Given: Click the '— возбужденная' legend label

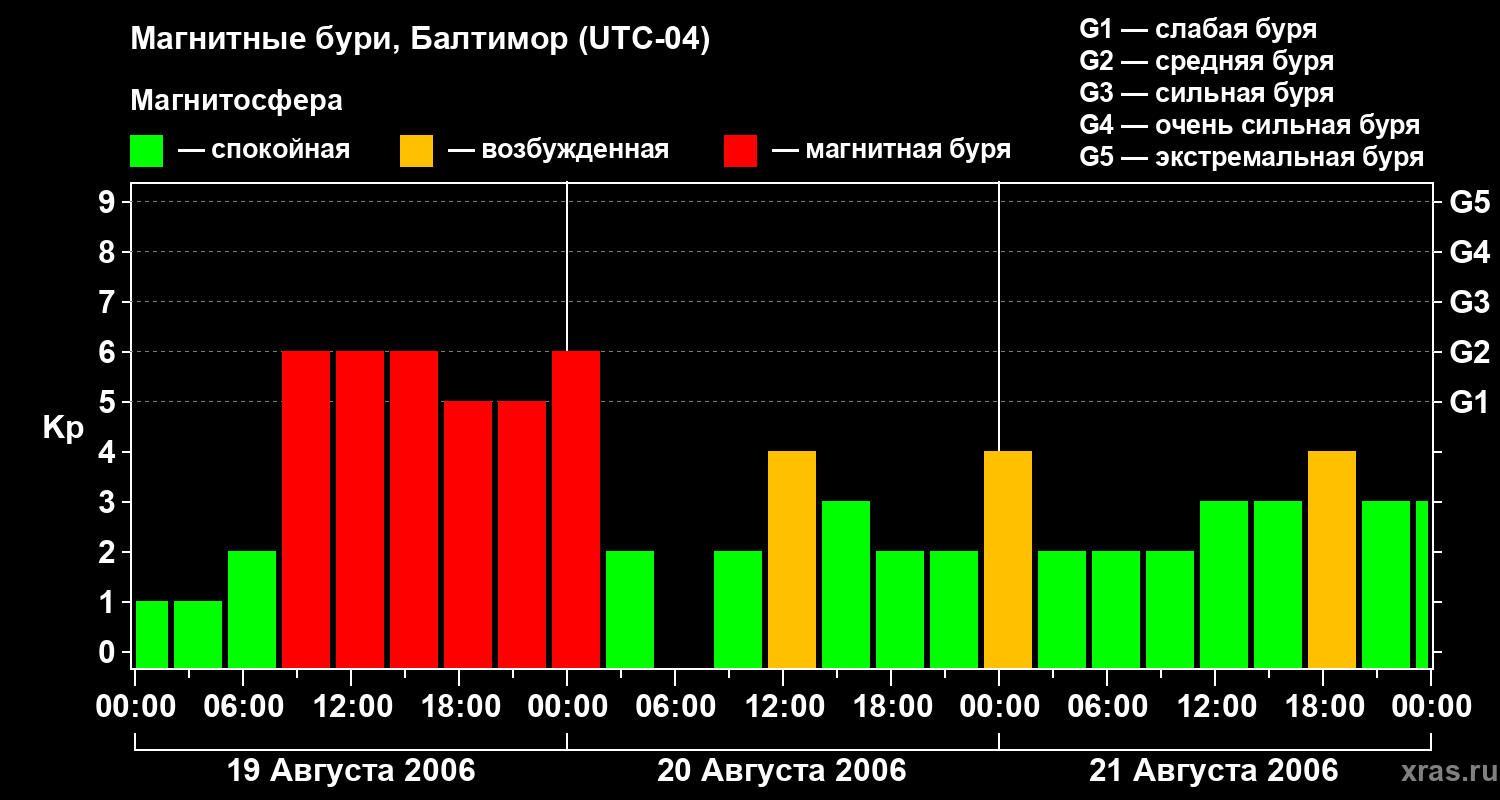Looking at the screenshot, I should pyautogui.click(x=558, y=151).
